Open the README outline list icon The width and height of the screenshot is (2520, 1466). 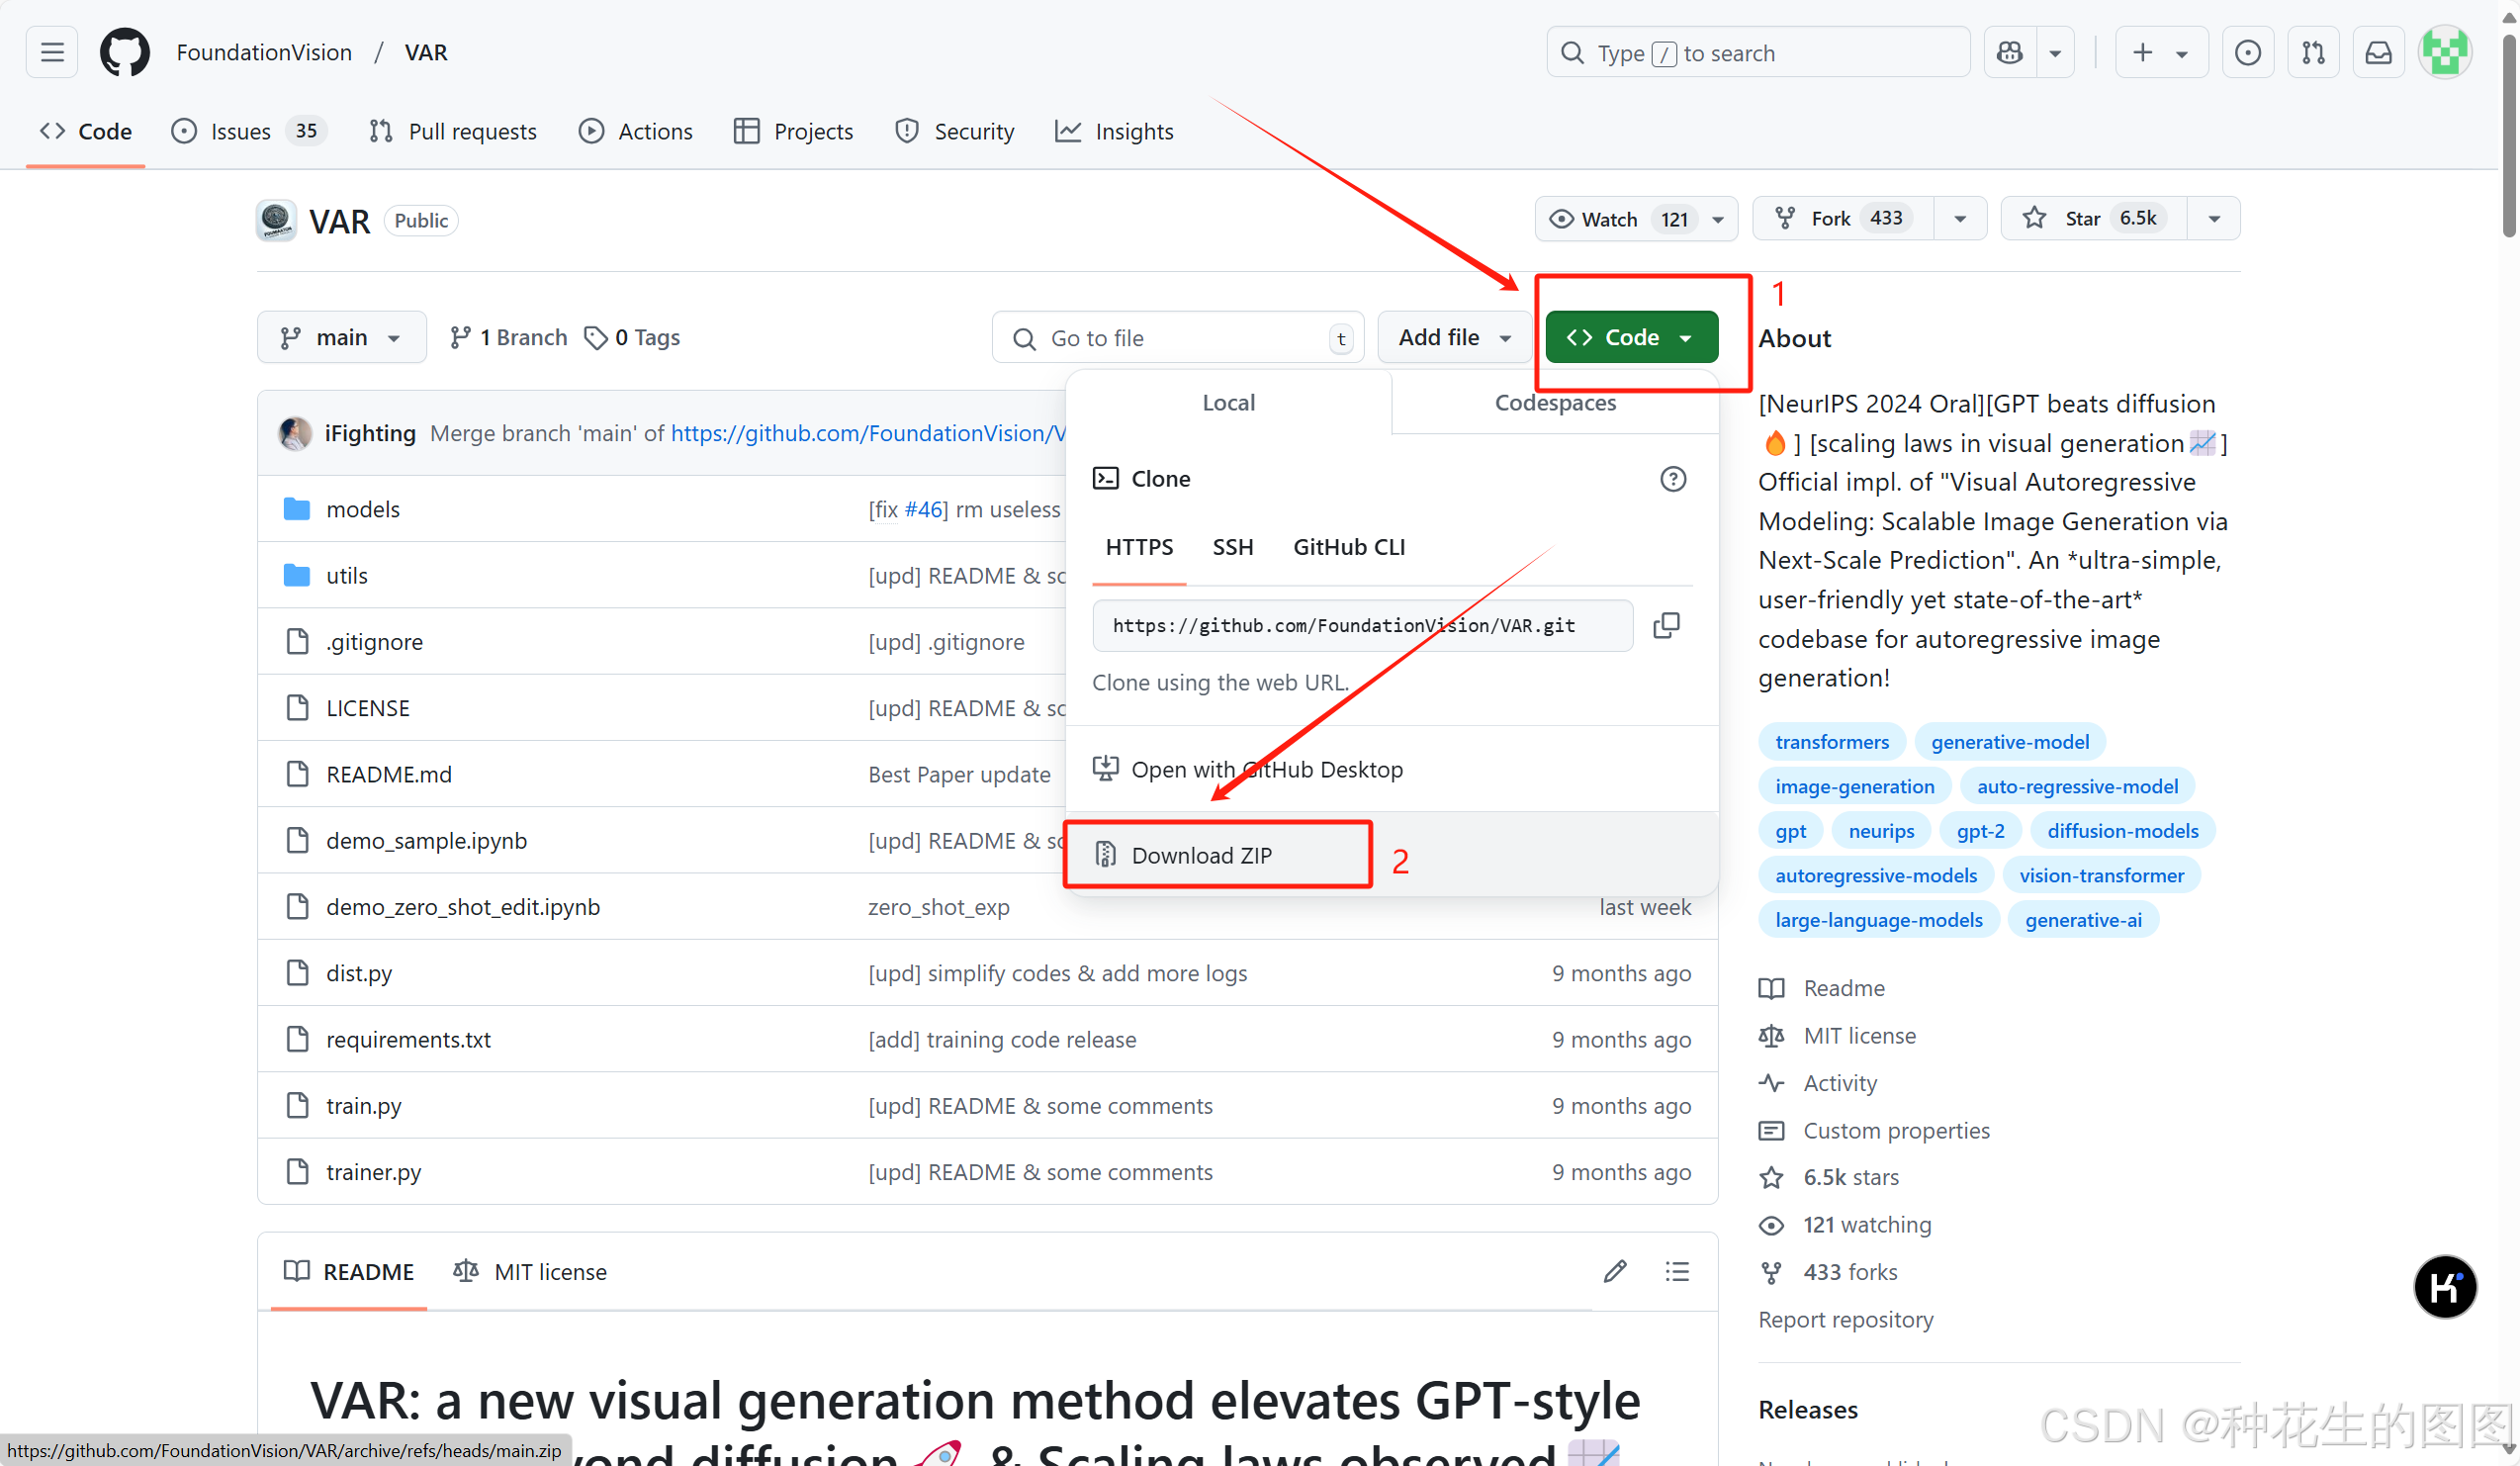click(x=1677, y=1271)
